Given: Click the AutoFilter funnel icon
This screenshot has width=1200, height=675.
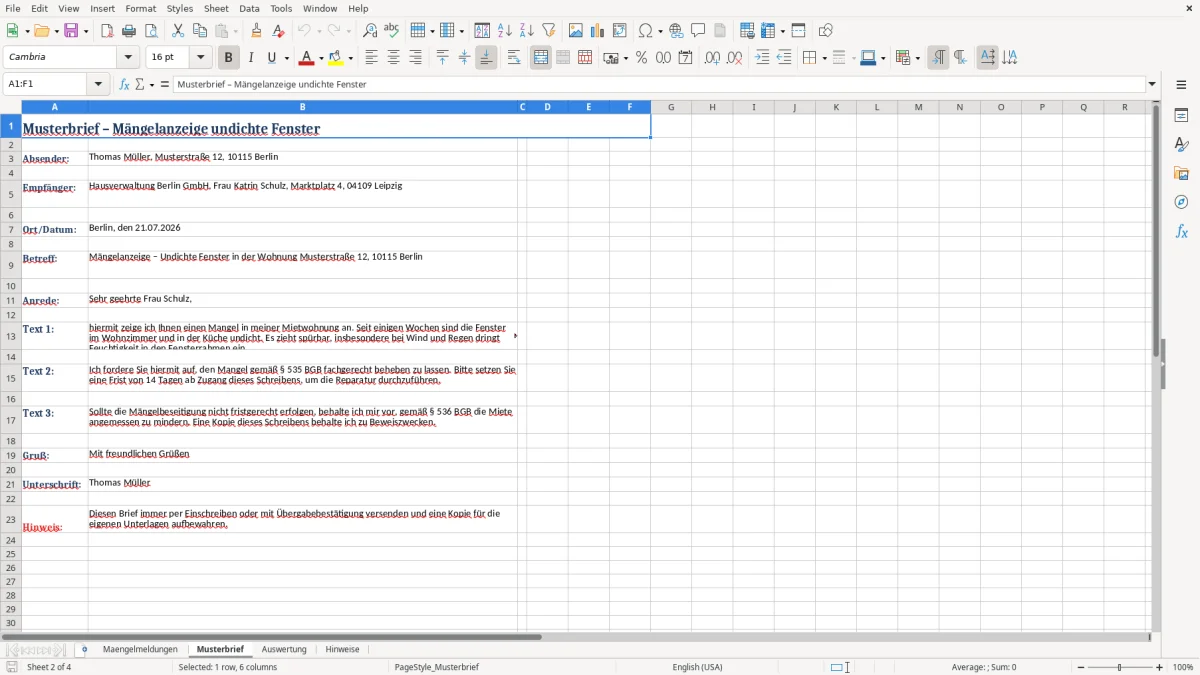Looking at the screenshot, I should (x=548, y=31).
